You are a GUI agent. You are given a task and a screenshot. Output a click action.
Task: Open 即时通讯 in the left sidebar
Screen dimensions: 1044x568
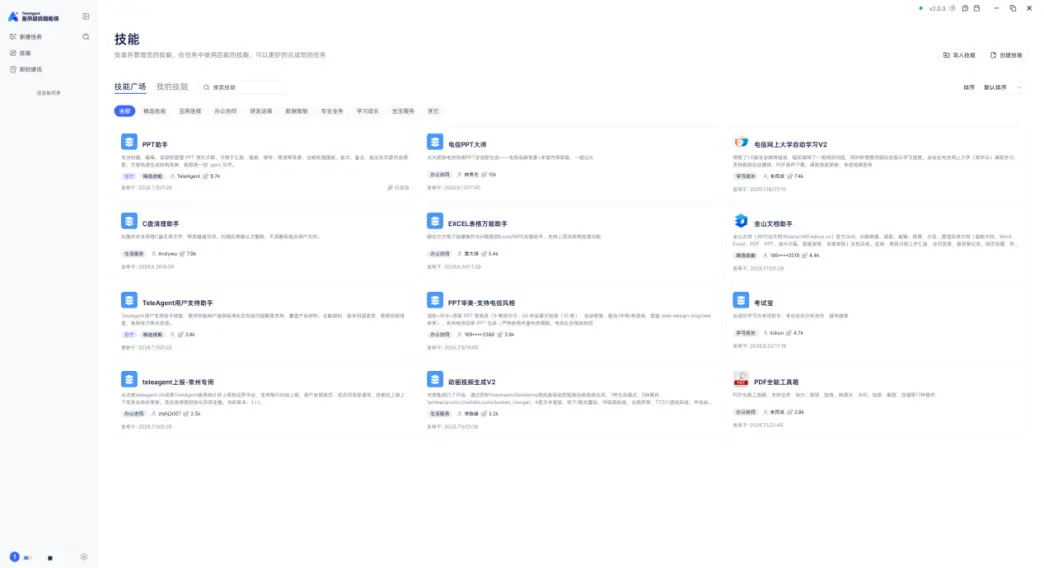pyautogui.click(x=31, y=69)
